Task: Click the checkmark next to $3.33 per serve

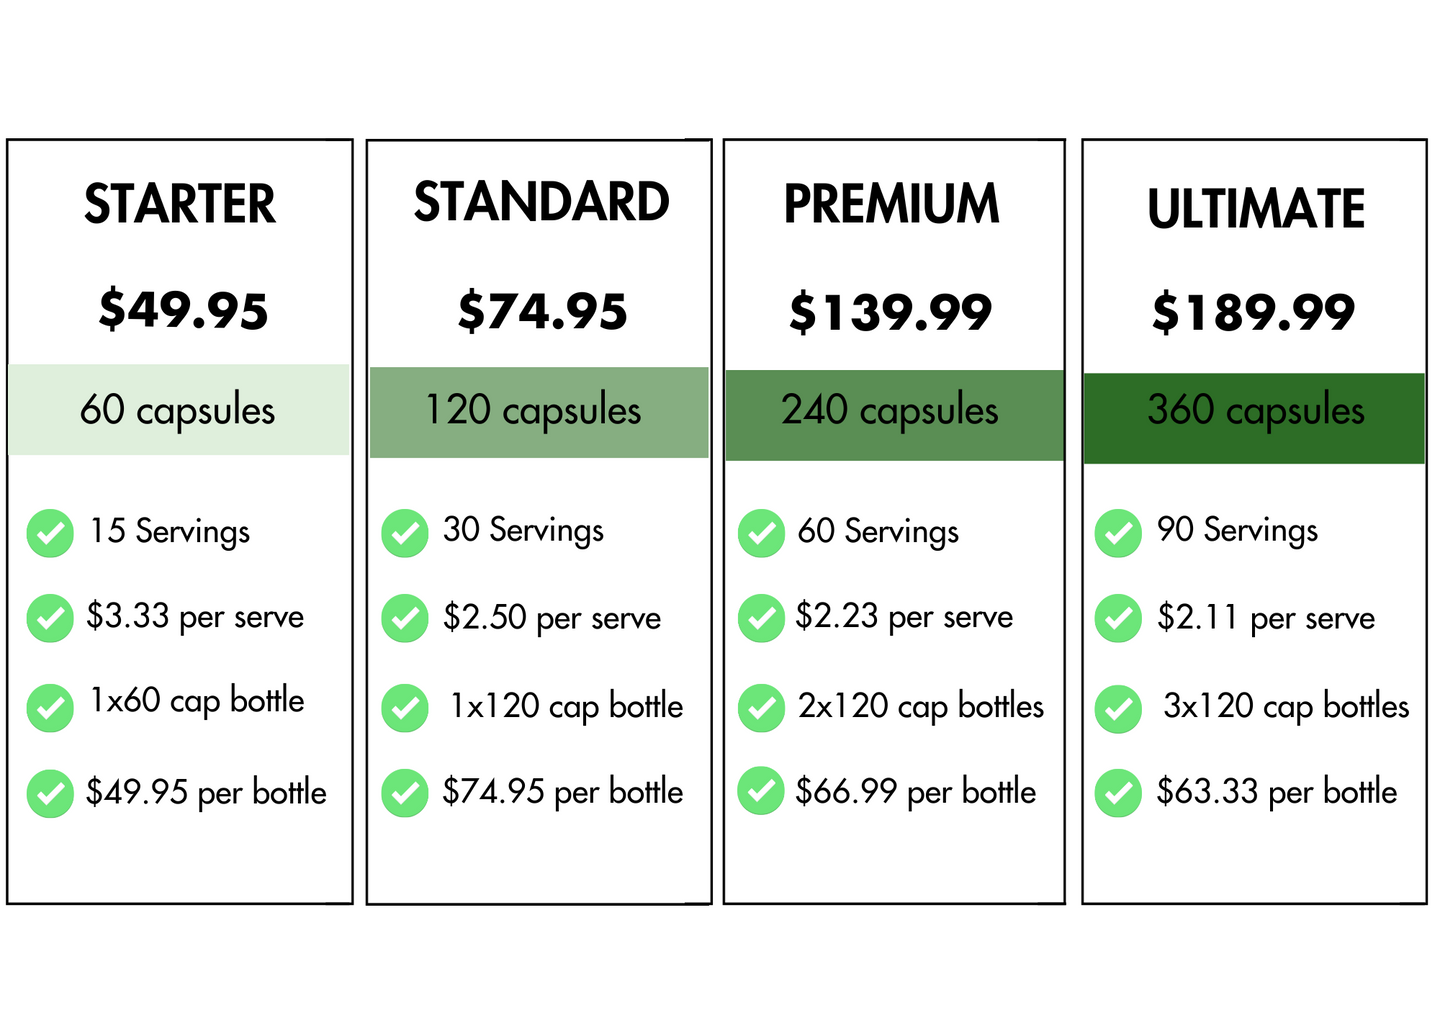Action: [x=50, y=618]
